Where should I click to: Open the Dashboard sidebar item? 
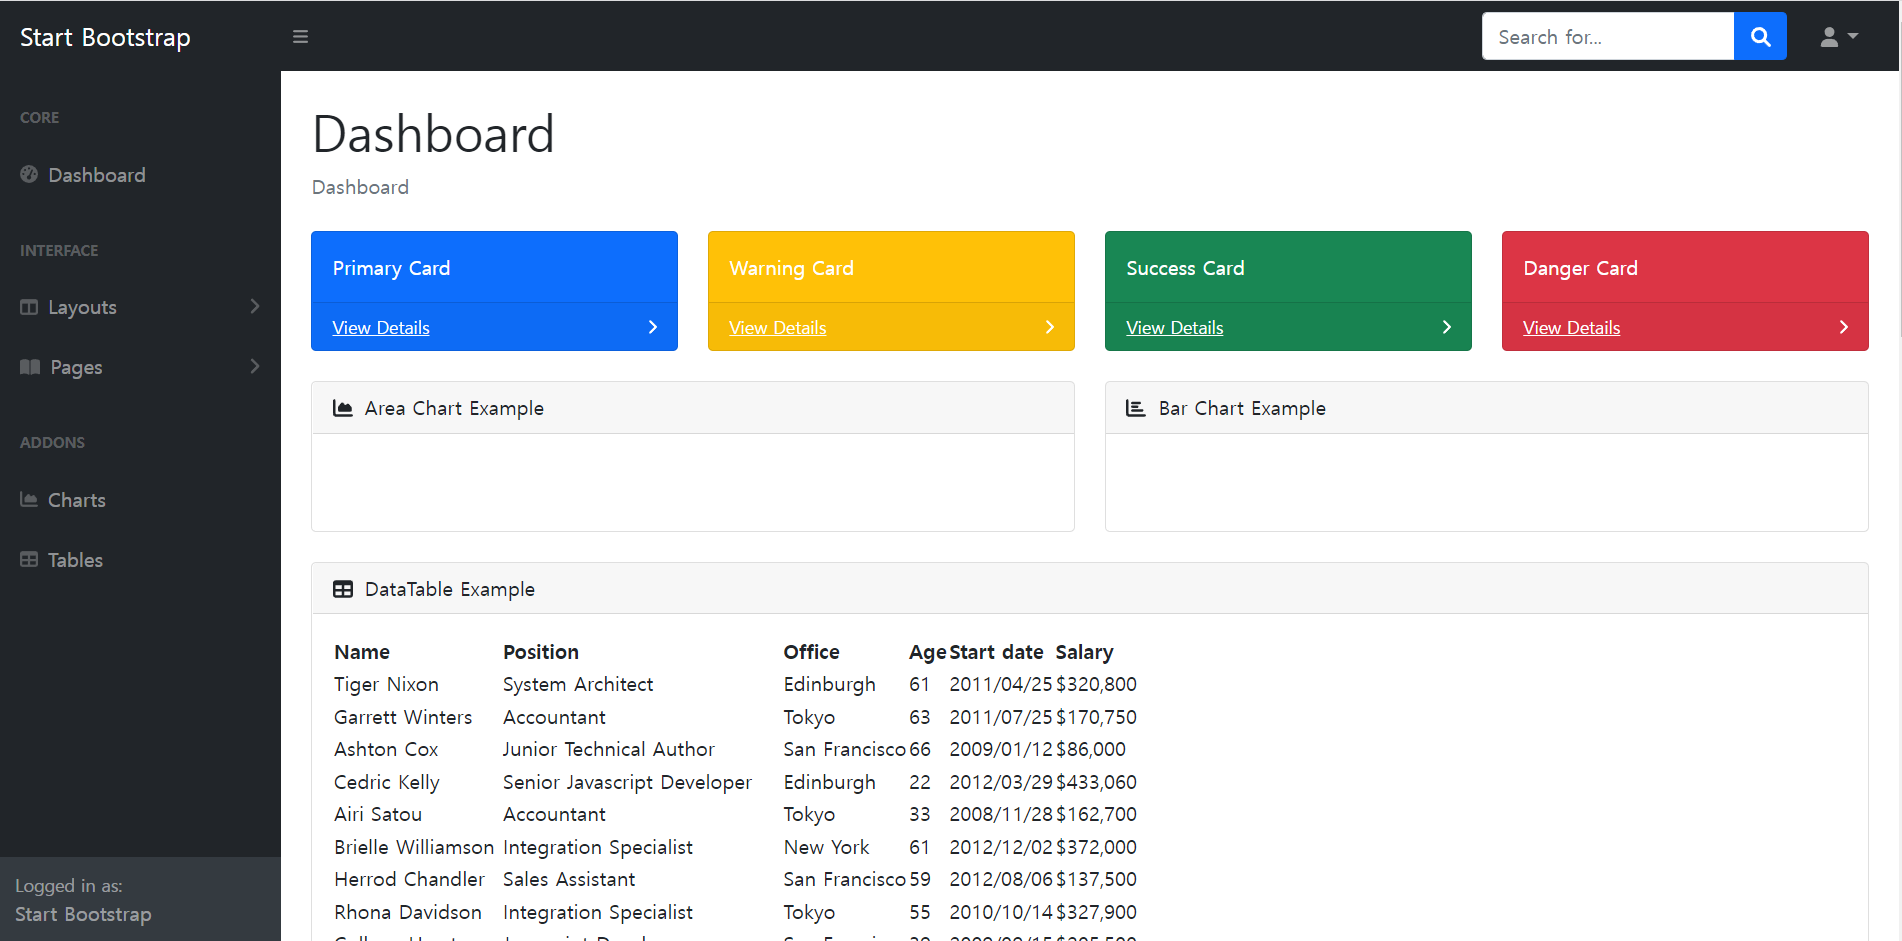[x=140, y=175]
